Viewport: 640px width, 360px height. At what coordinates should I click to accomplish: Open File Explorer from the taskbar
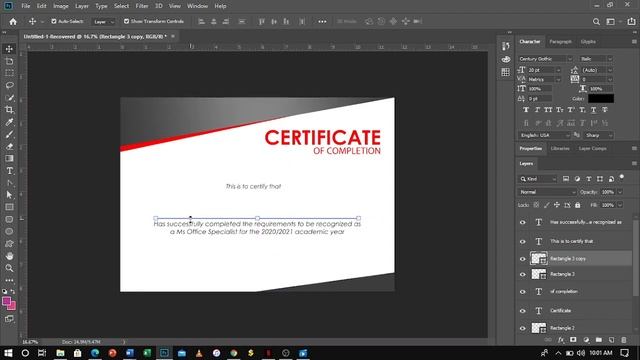60,353
